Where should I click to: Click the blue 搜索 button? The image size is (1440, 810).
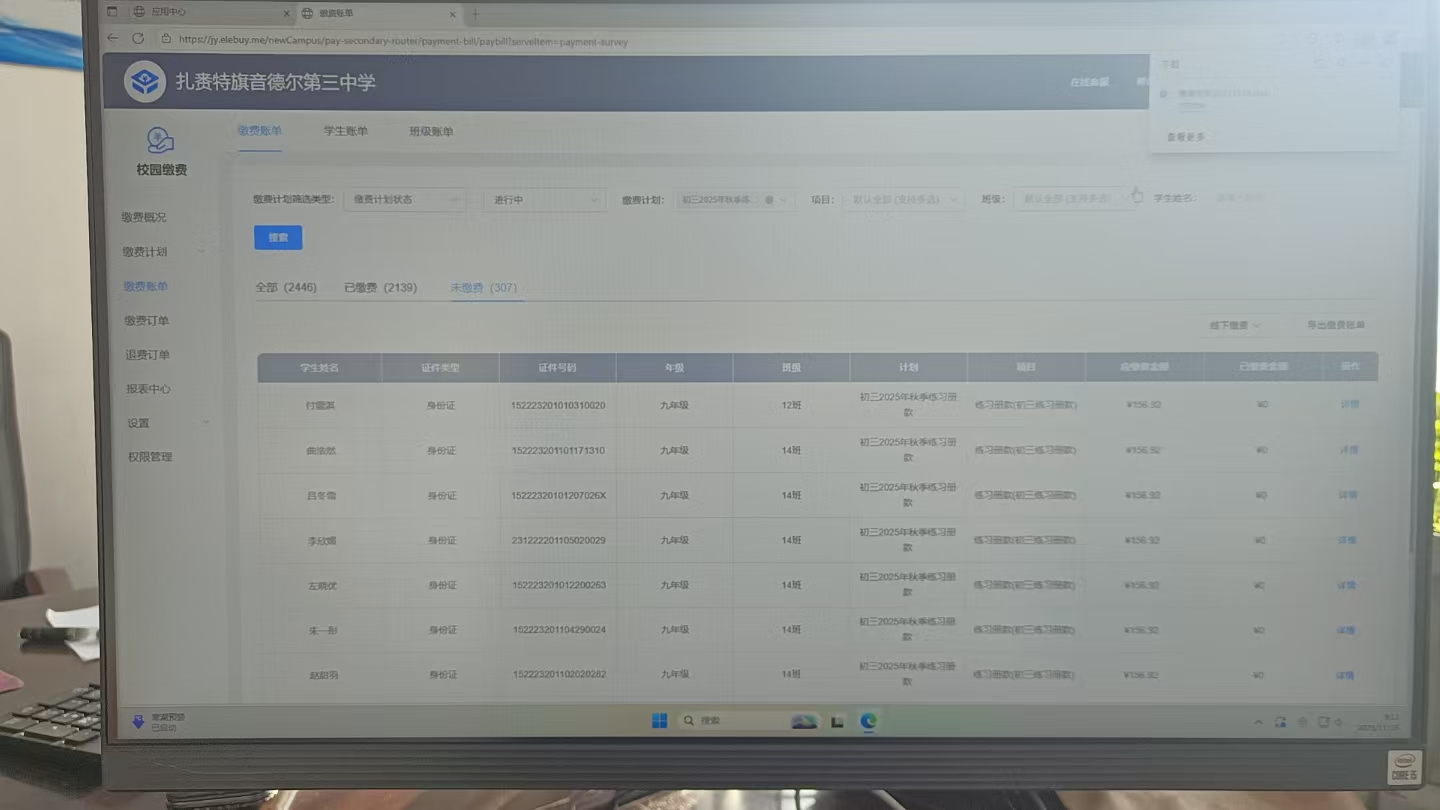click(278, 238)
